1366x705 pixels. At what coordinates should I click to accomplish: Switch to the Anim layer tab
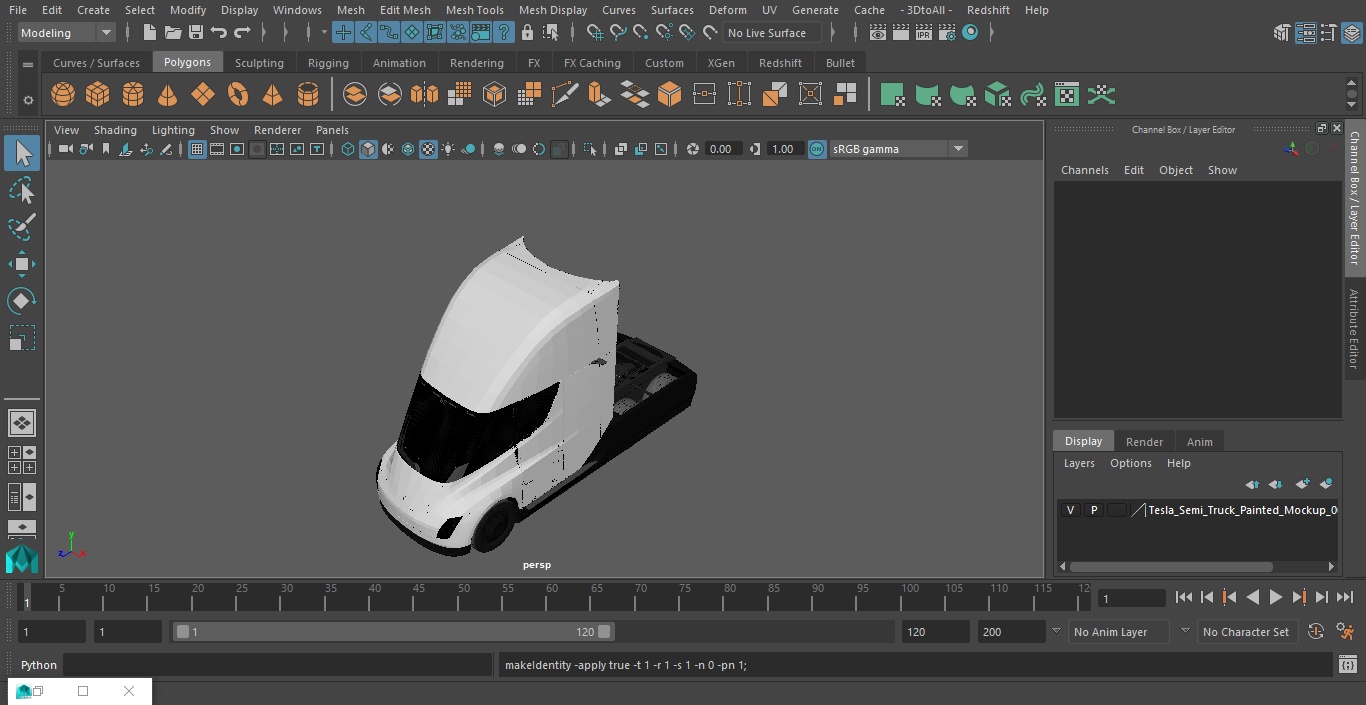coord(1199,442)
